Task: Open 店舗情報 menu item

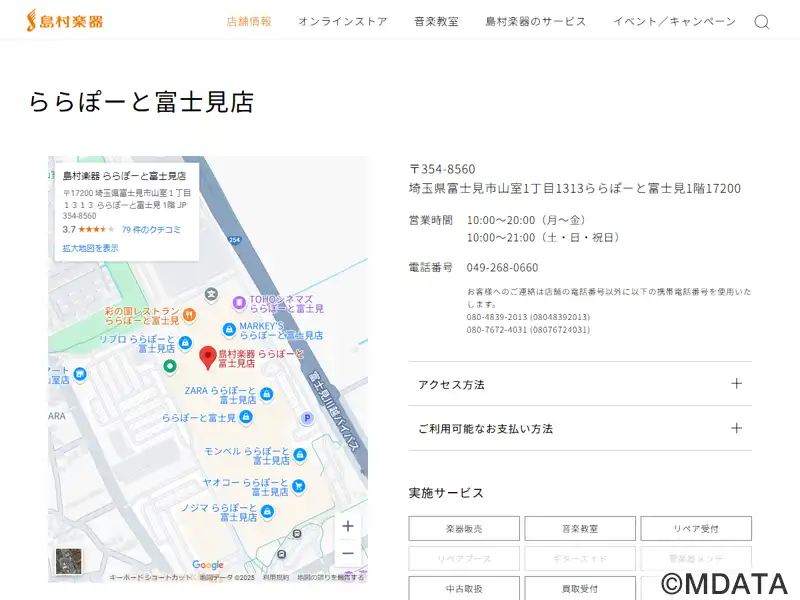Action: 249,22
